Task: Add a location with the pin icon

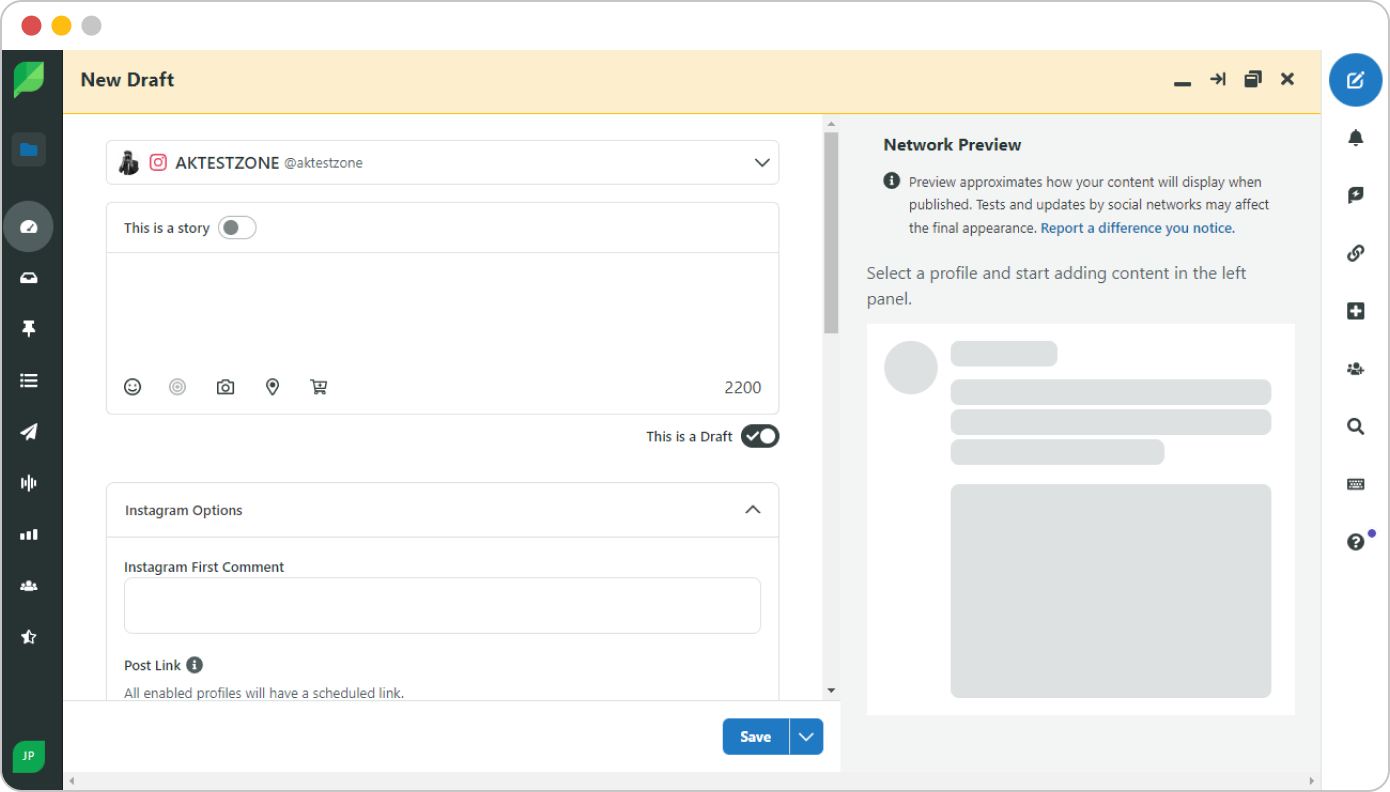Action: pos(272,387)
